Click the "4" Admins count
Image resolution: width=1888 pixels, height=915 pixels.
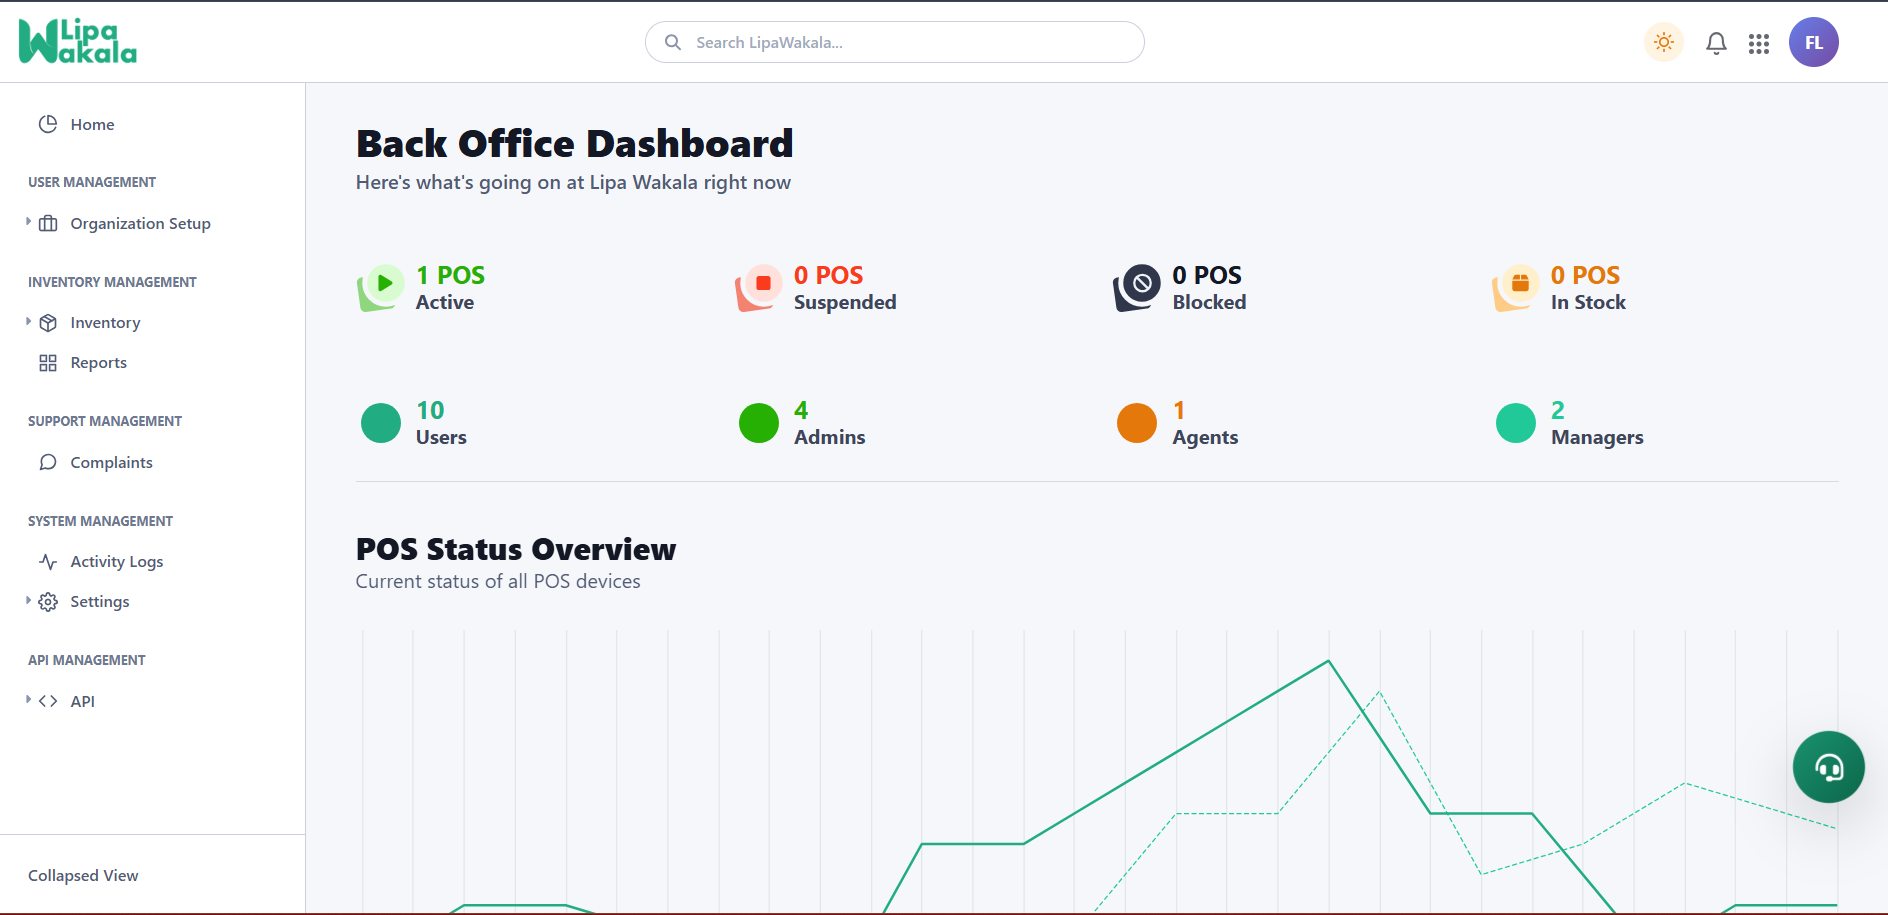point(801,410)
